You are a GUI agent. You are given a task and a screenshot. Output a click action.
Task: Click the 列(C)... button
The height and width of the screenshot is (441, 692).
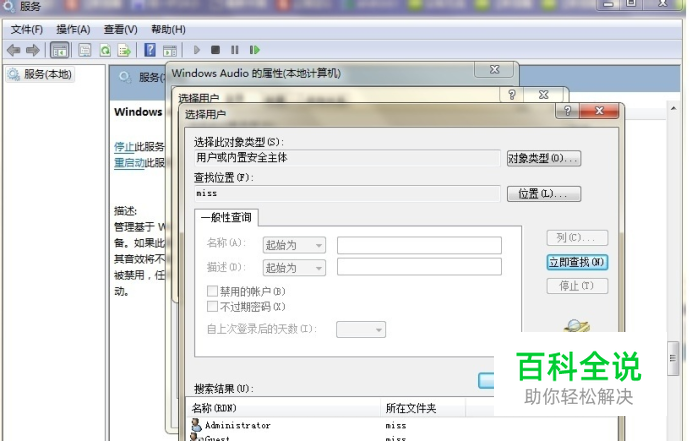pos(577,238)
